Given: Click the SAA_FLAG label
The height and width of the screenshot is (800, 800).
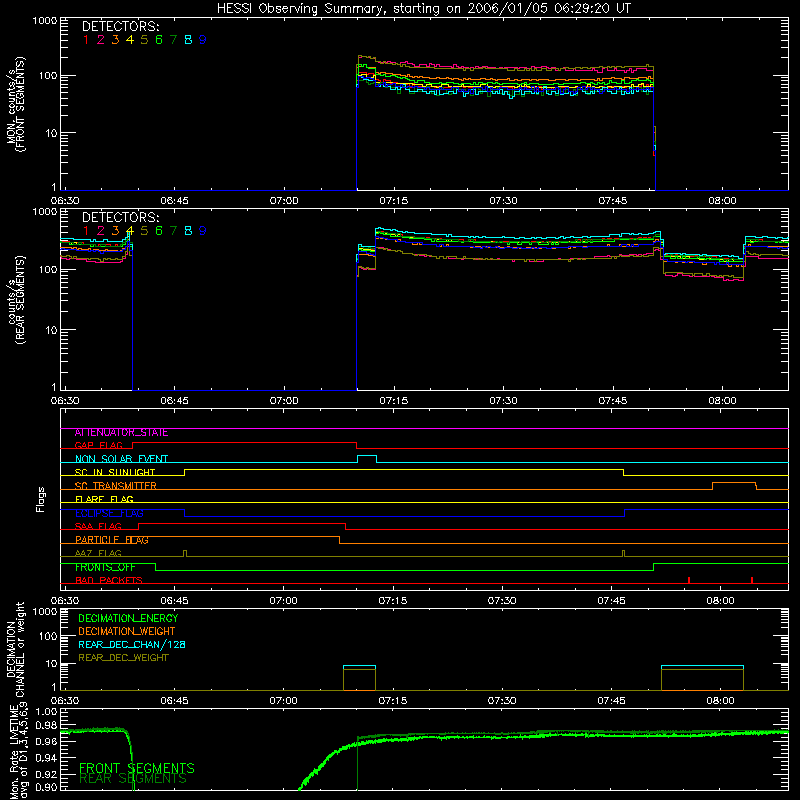Looking at the screenshot, I should click(x=98, y=527).
